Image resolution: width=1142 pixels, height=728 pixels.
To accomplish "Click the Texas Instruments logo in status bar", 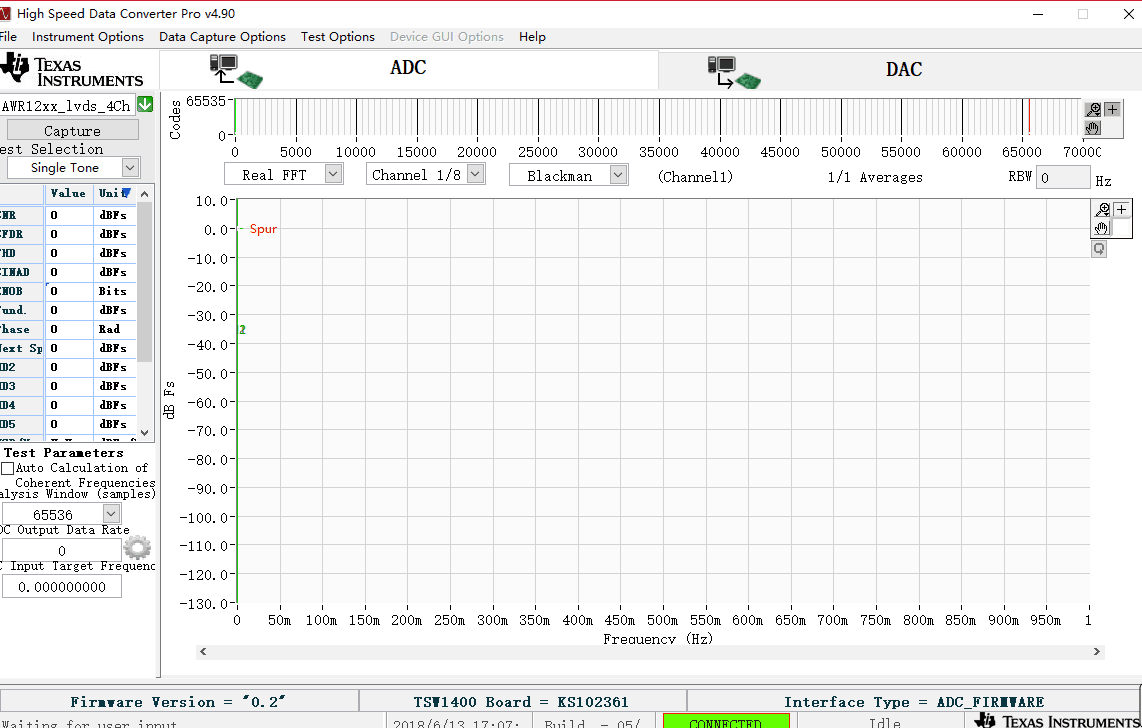I will (x=1058, y=721).
